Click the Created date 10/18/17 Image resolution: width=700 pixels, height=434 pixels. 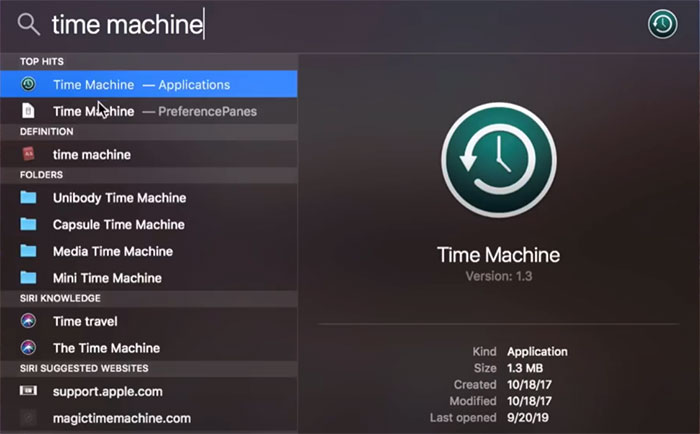point(529,384)
